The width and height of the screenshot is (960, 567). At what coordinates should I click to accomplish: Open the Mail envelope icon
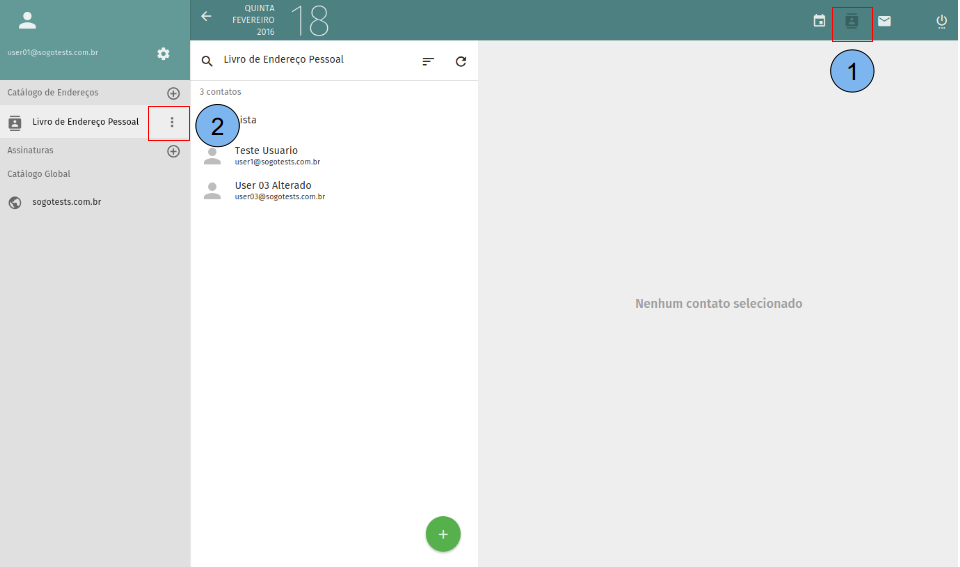(x=884, y=21)
